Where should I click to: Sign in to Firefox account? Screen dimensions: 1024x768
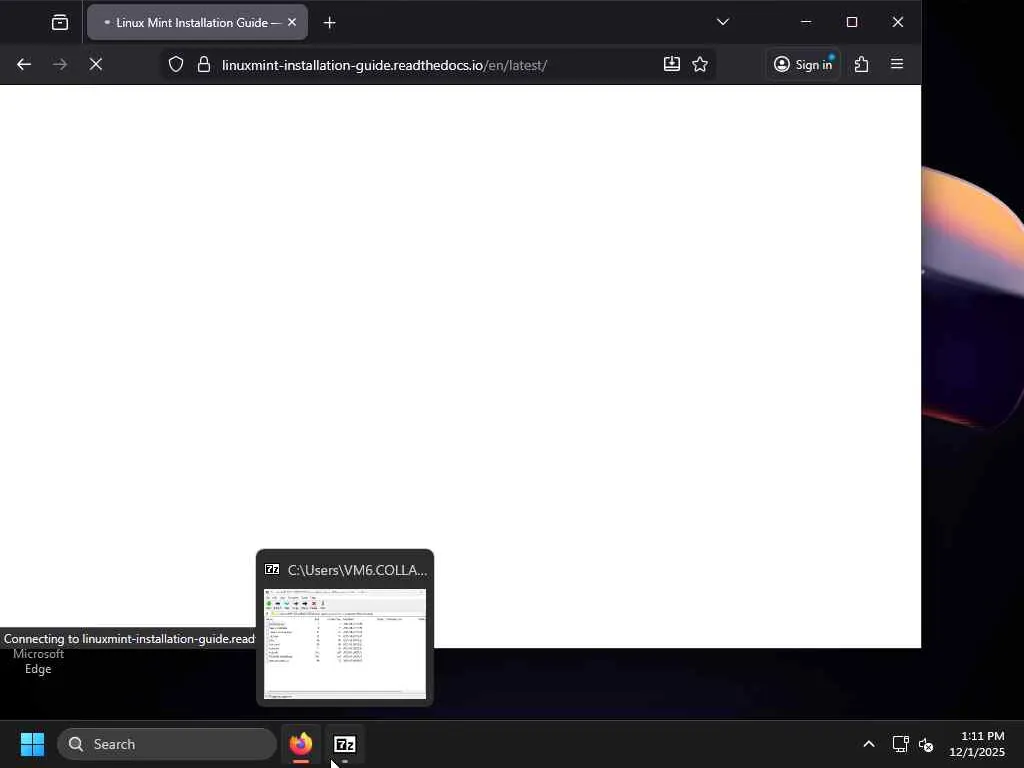click(803, 64)
